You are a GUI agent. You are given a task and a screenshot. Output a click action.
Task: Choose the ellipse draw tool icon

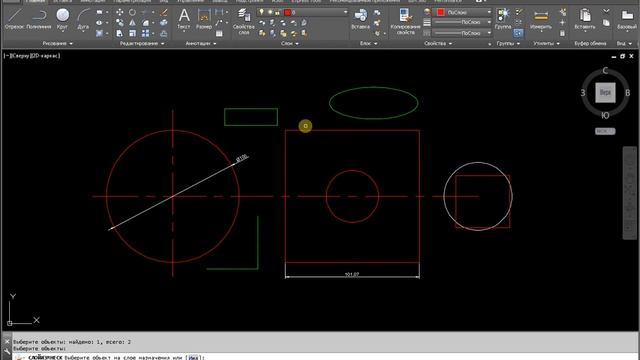coord(100,23)
